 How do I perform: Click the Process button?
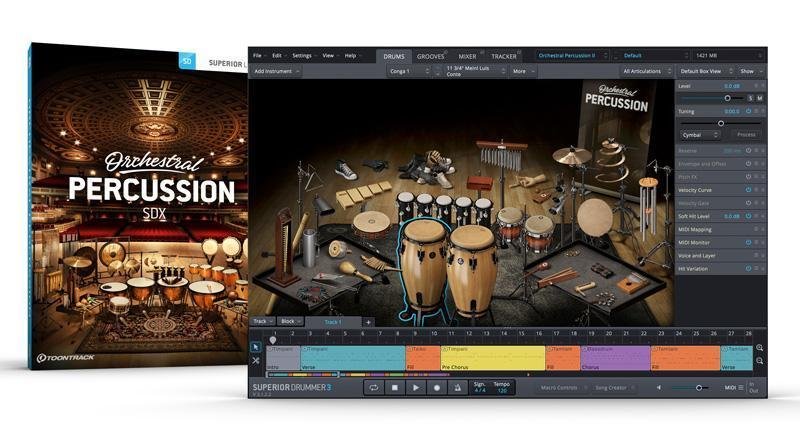point(746,134)
